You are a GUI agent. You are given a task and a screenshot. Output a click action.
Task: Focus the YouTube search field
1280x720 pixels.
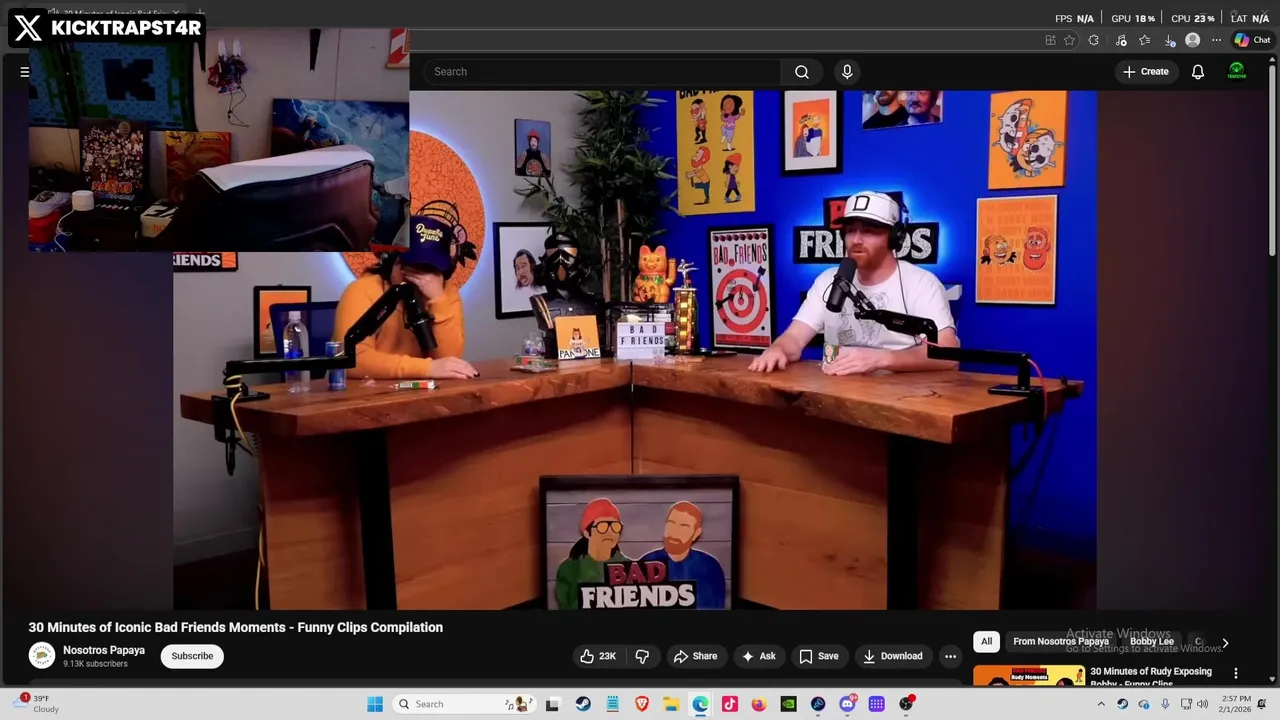(x=603, y=72)
